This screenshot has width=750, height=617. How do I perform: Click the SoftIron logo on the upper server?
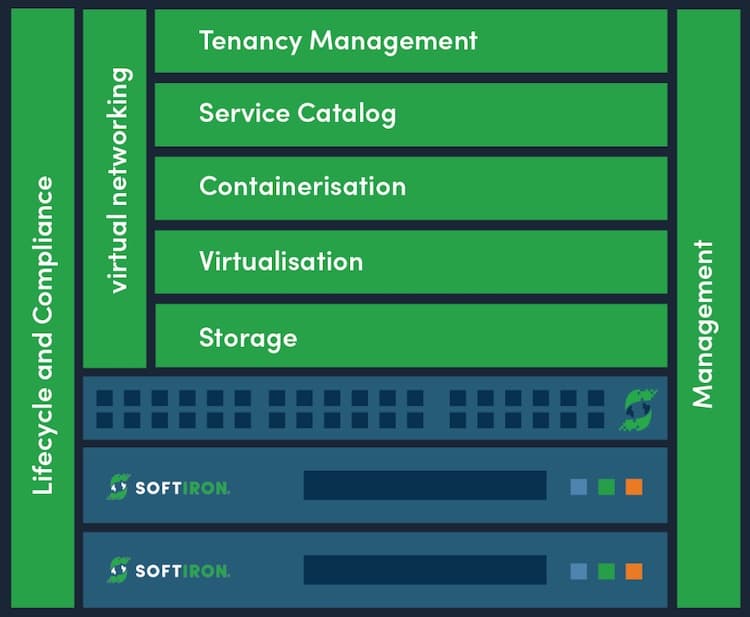coord(168,487)
